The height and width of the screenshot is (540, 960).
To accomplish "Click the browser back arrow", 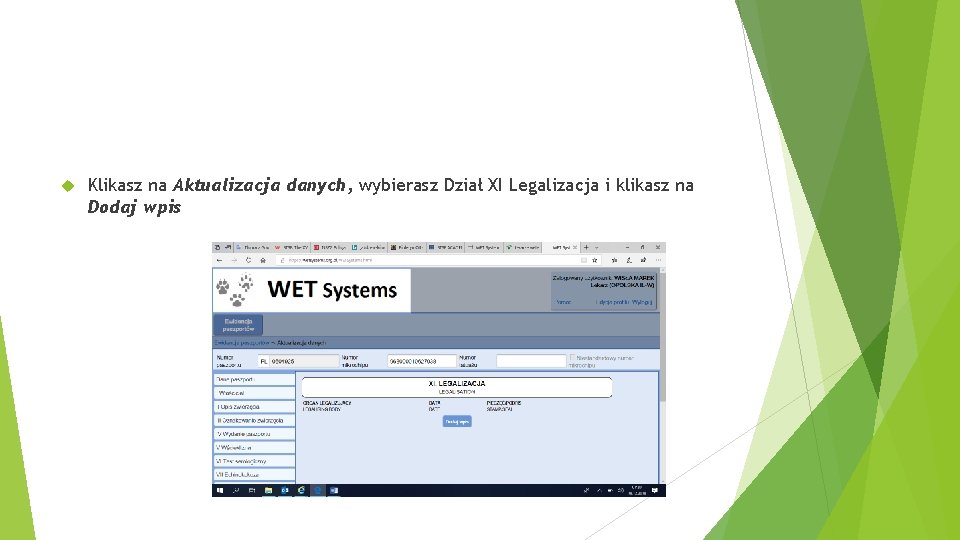I will pyautogui.click(x=220, y=260).
